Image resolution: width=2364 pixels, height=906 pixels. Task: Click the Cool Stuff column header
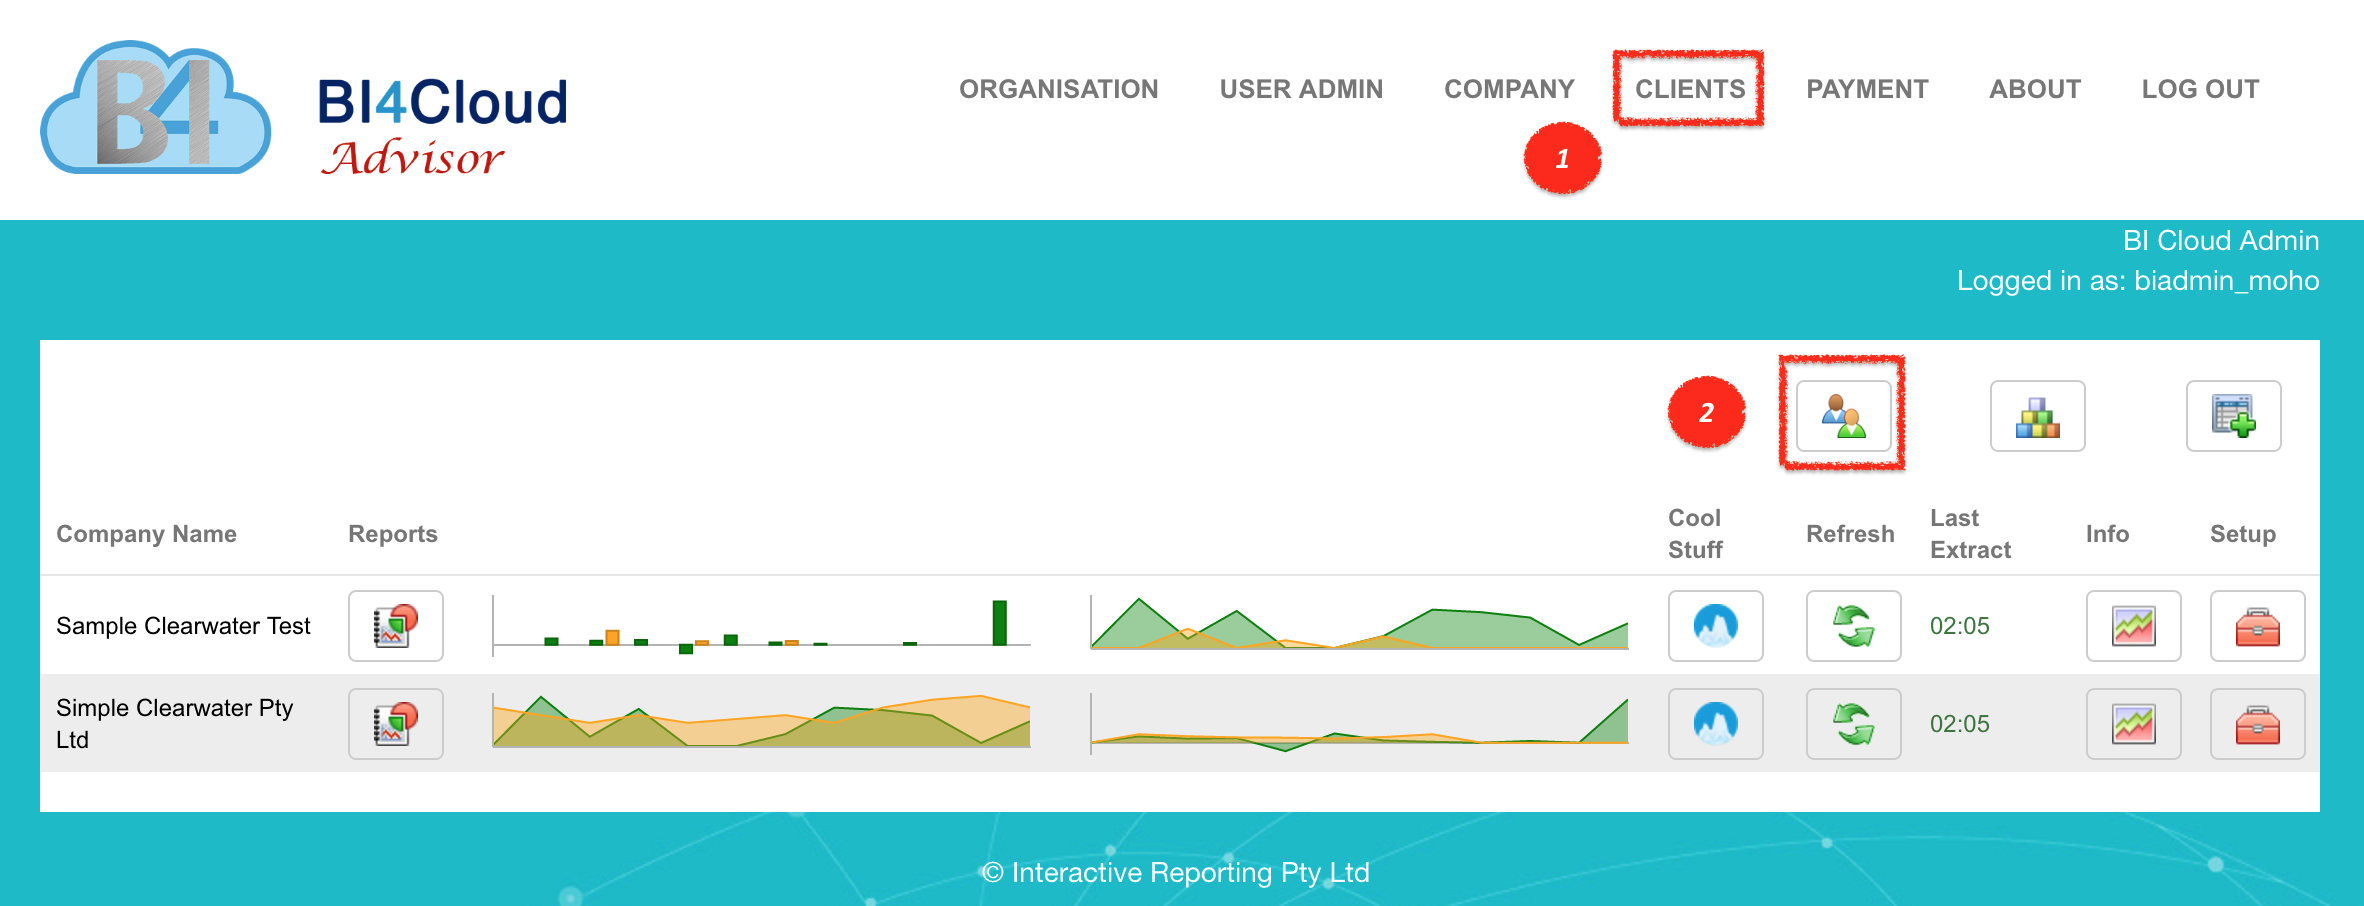point(1695,534)
